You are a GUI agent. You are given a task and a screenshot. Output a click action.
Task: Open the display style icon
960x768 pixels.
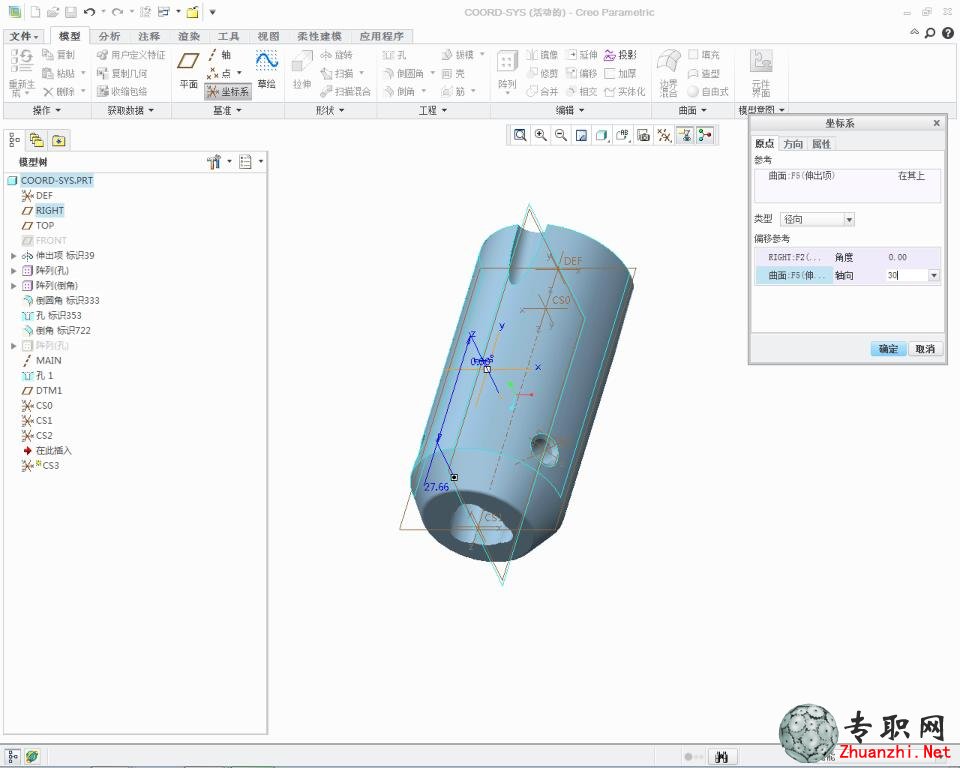tap(602, 135)
